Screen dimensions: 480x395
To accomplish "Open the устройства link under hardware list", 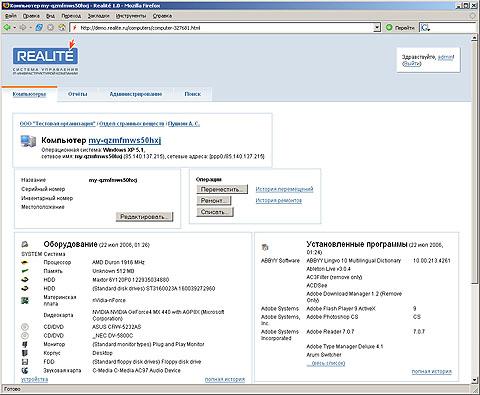I will pyautogui.click(x=34, y=379).
